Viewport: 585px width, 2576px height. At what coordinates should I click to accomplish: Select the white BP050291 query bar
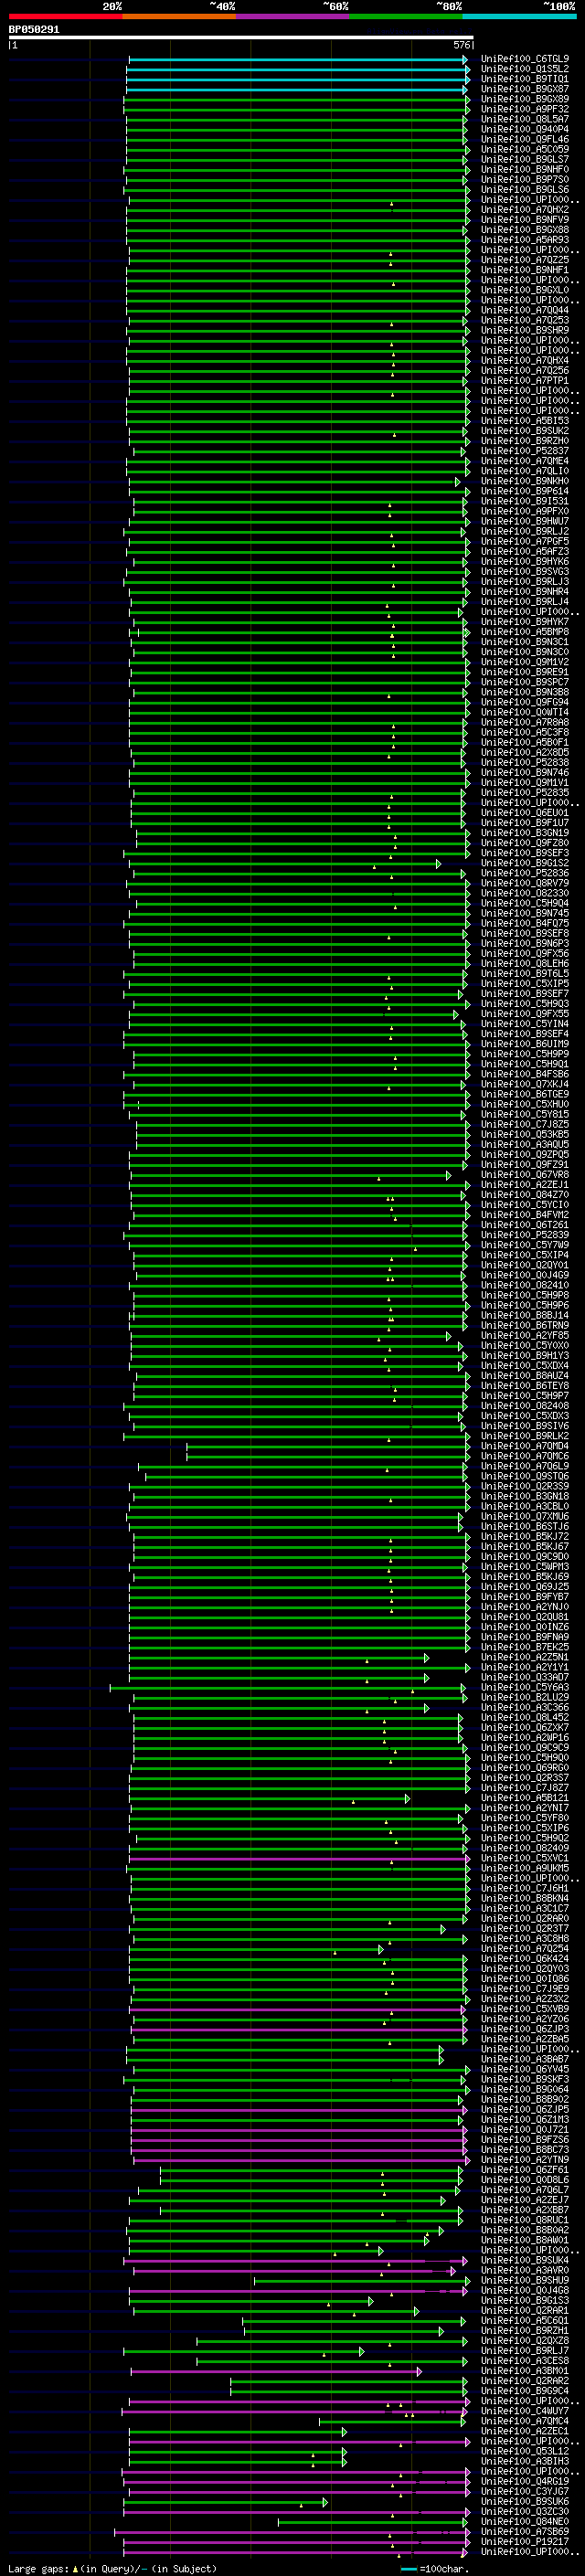coord(241,38)
